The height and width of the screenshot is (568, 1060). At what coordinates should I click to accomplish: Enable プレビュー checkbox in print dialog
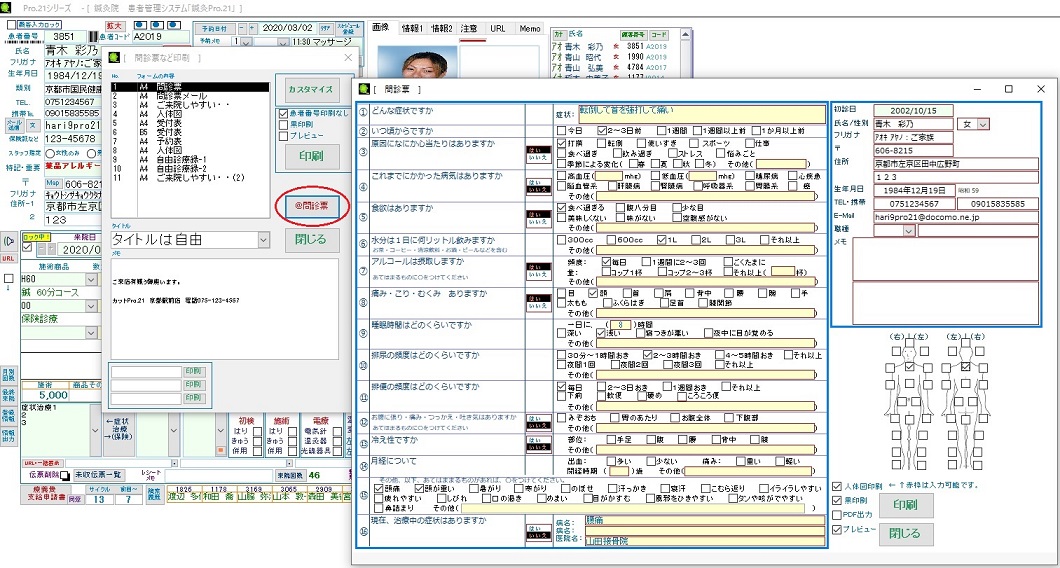tap(283, 135)
